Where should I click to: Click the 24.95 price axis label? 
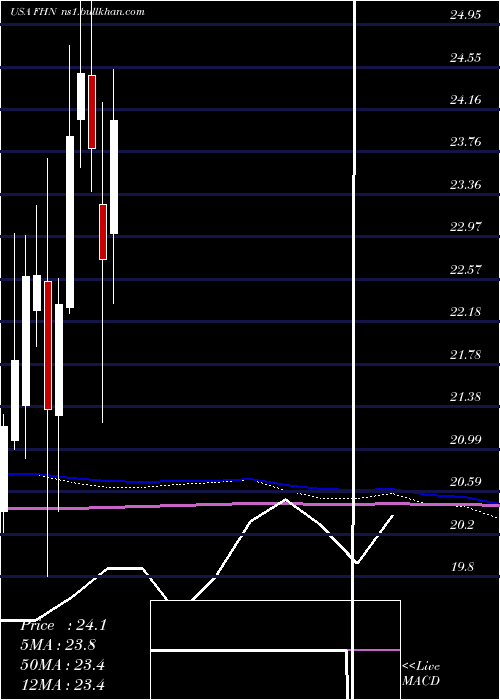[x=466, y=15]
